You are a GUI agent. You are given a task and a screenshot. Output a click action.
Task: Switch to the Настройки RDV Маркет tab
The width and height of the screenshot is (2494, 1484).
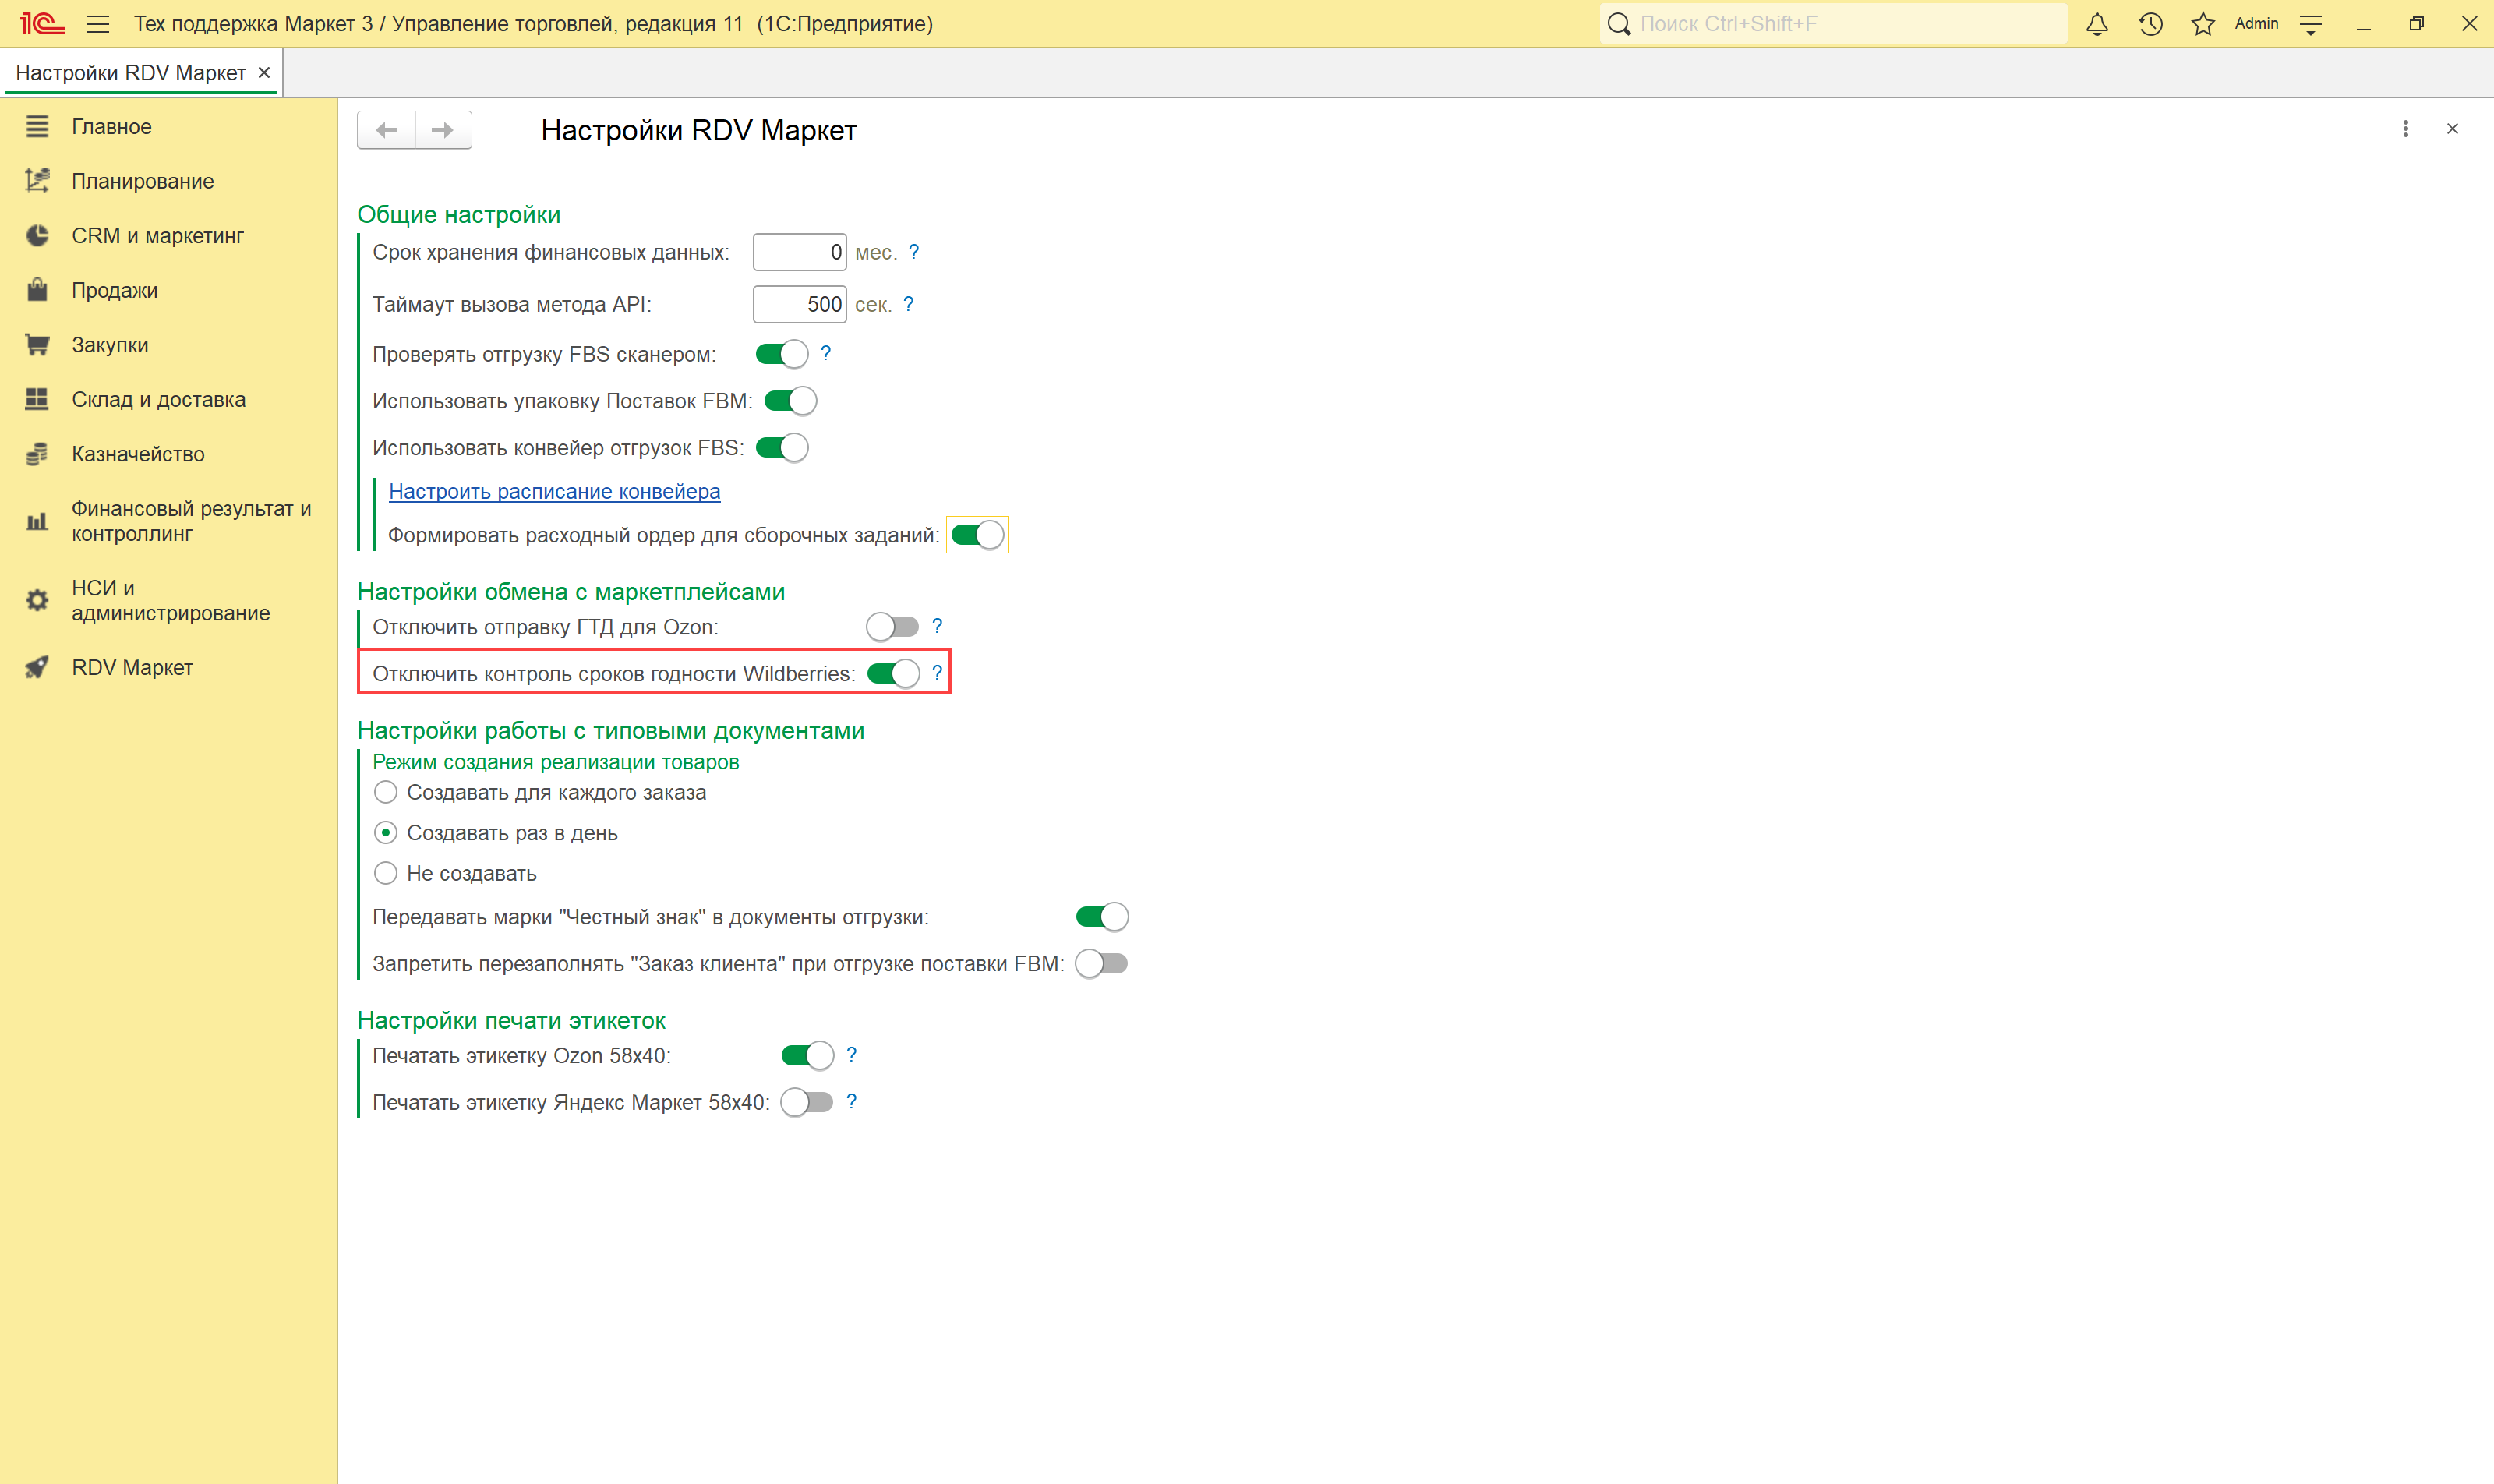[x=131, y=73]
